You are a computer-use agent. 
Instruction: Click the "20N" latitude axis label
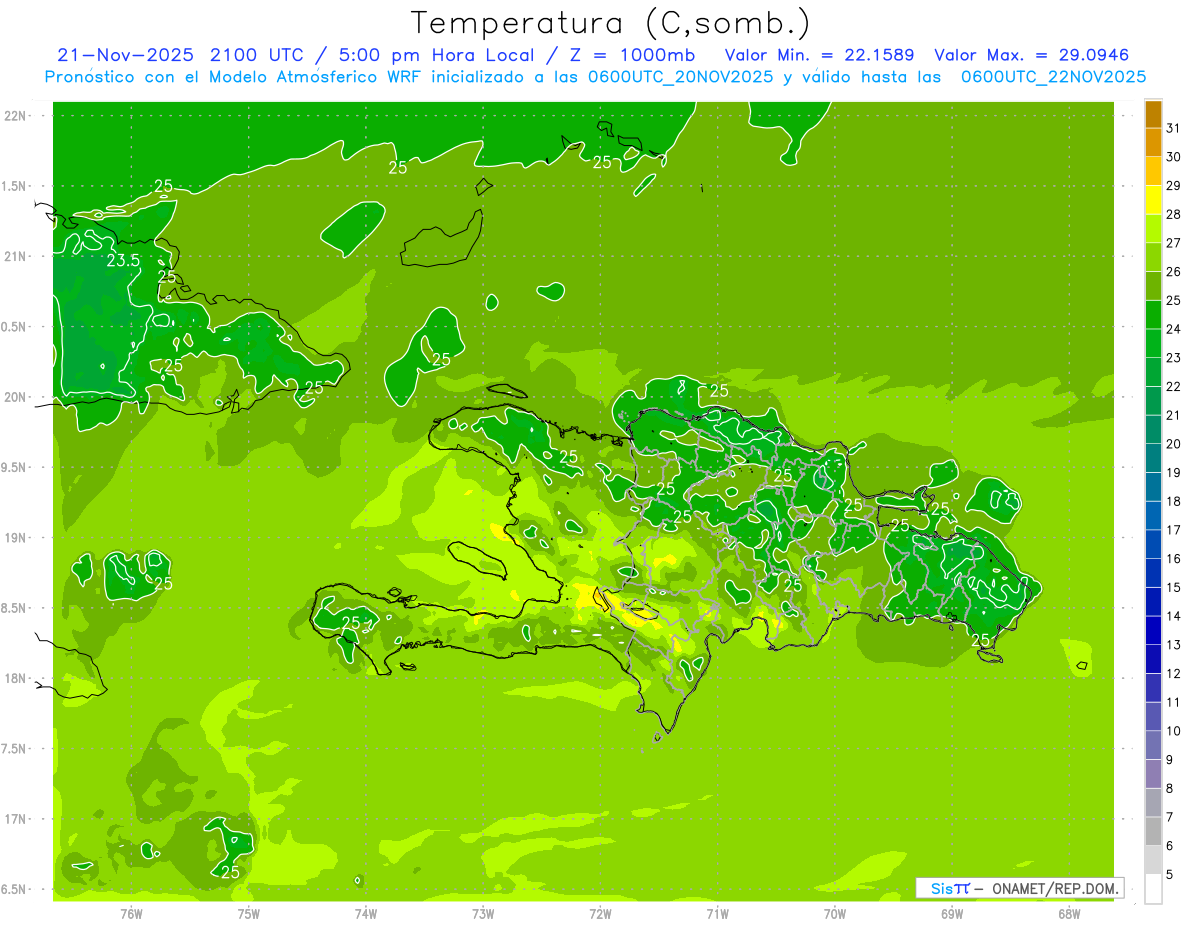(x=15, y=397)
